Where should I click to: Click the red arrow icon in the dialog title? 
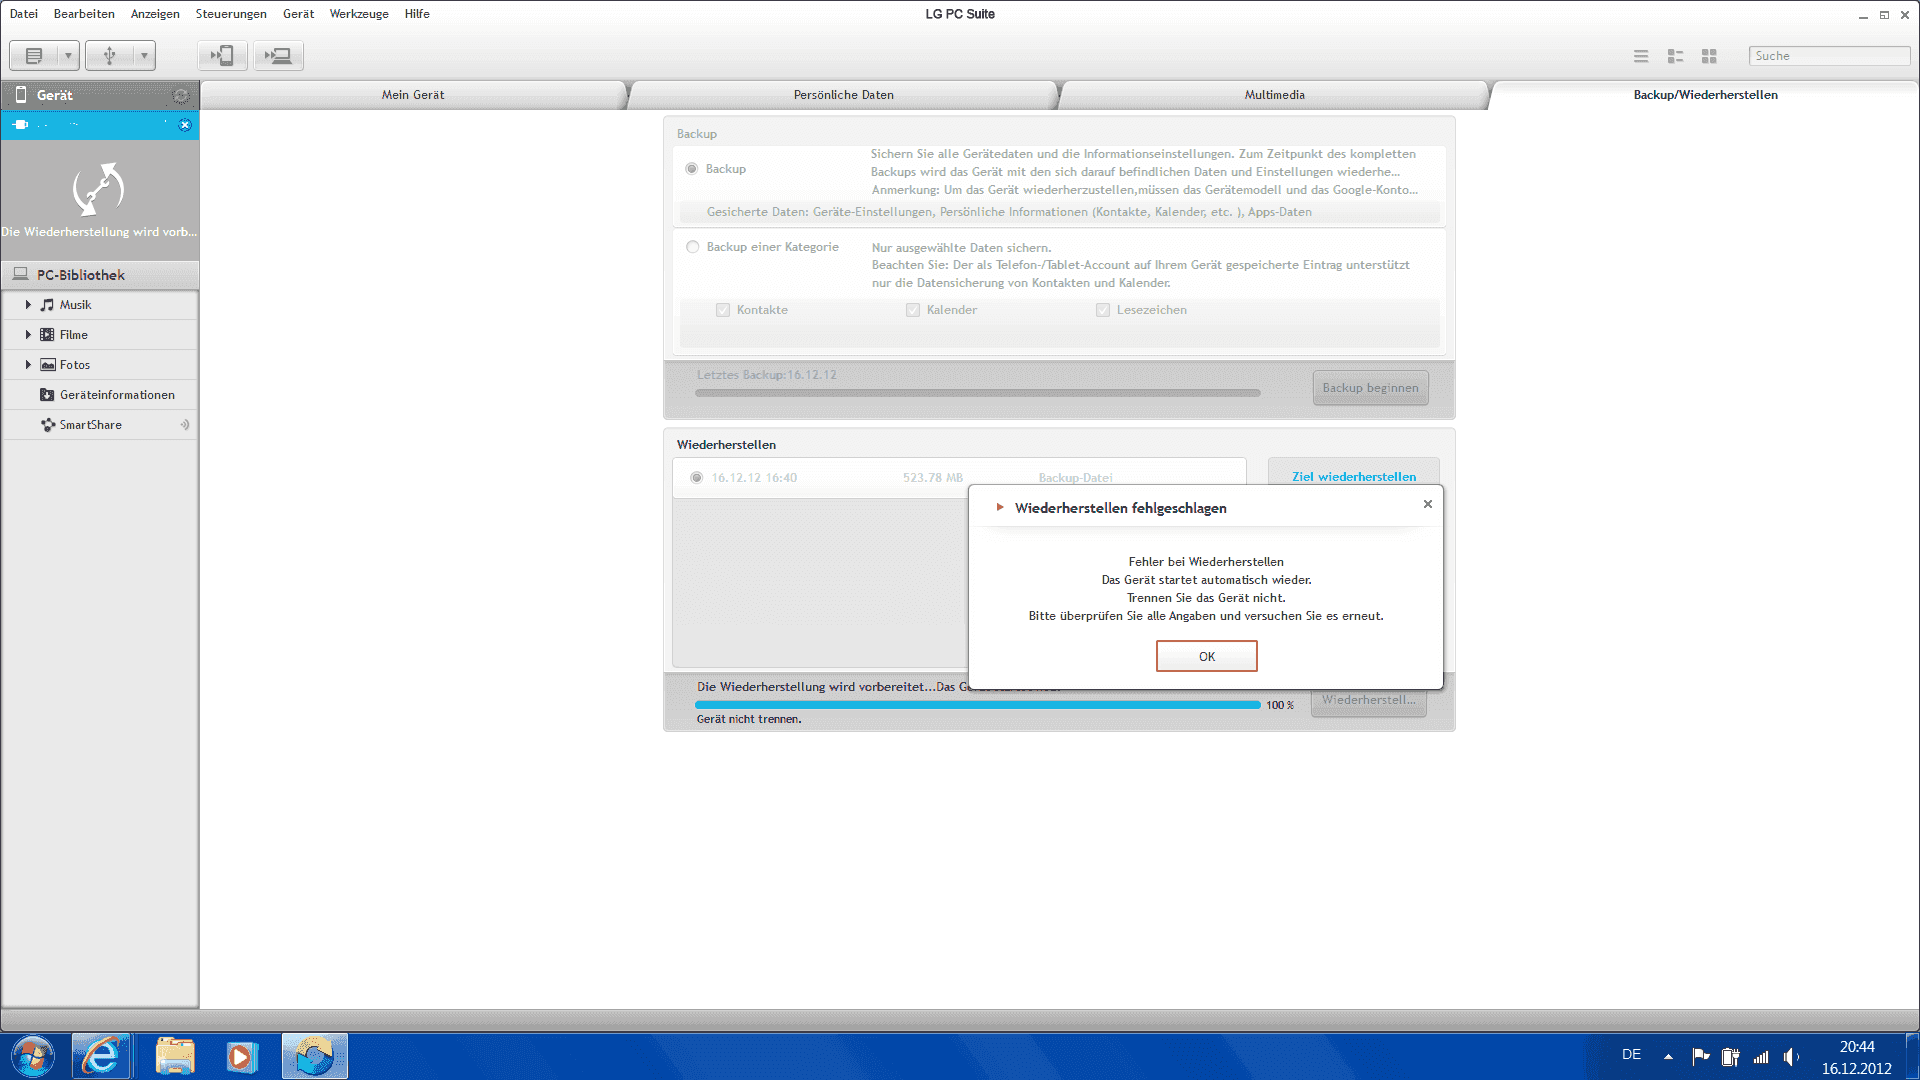click(x=999, y=507)
